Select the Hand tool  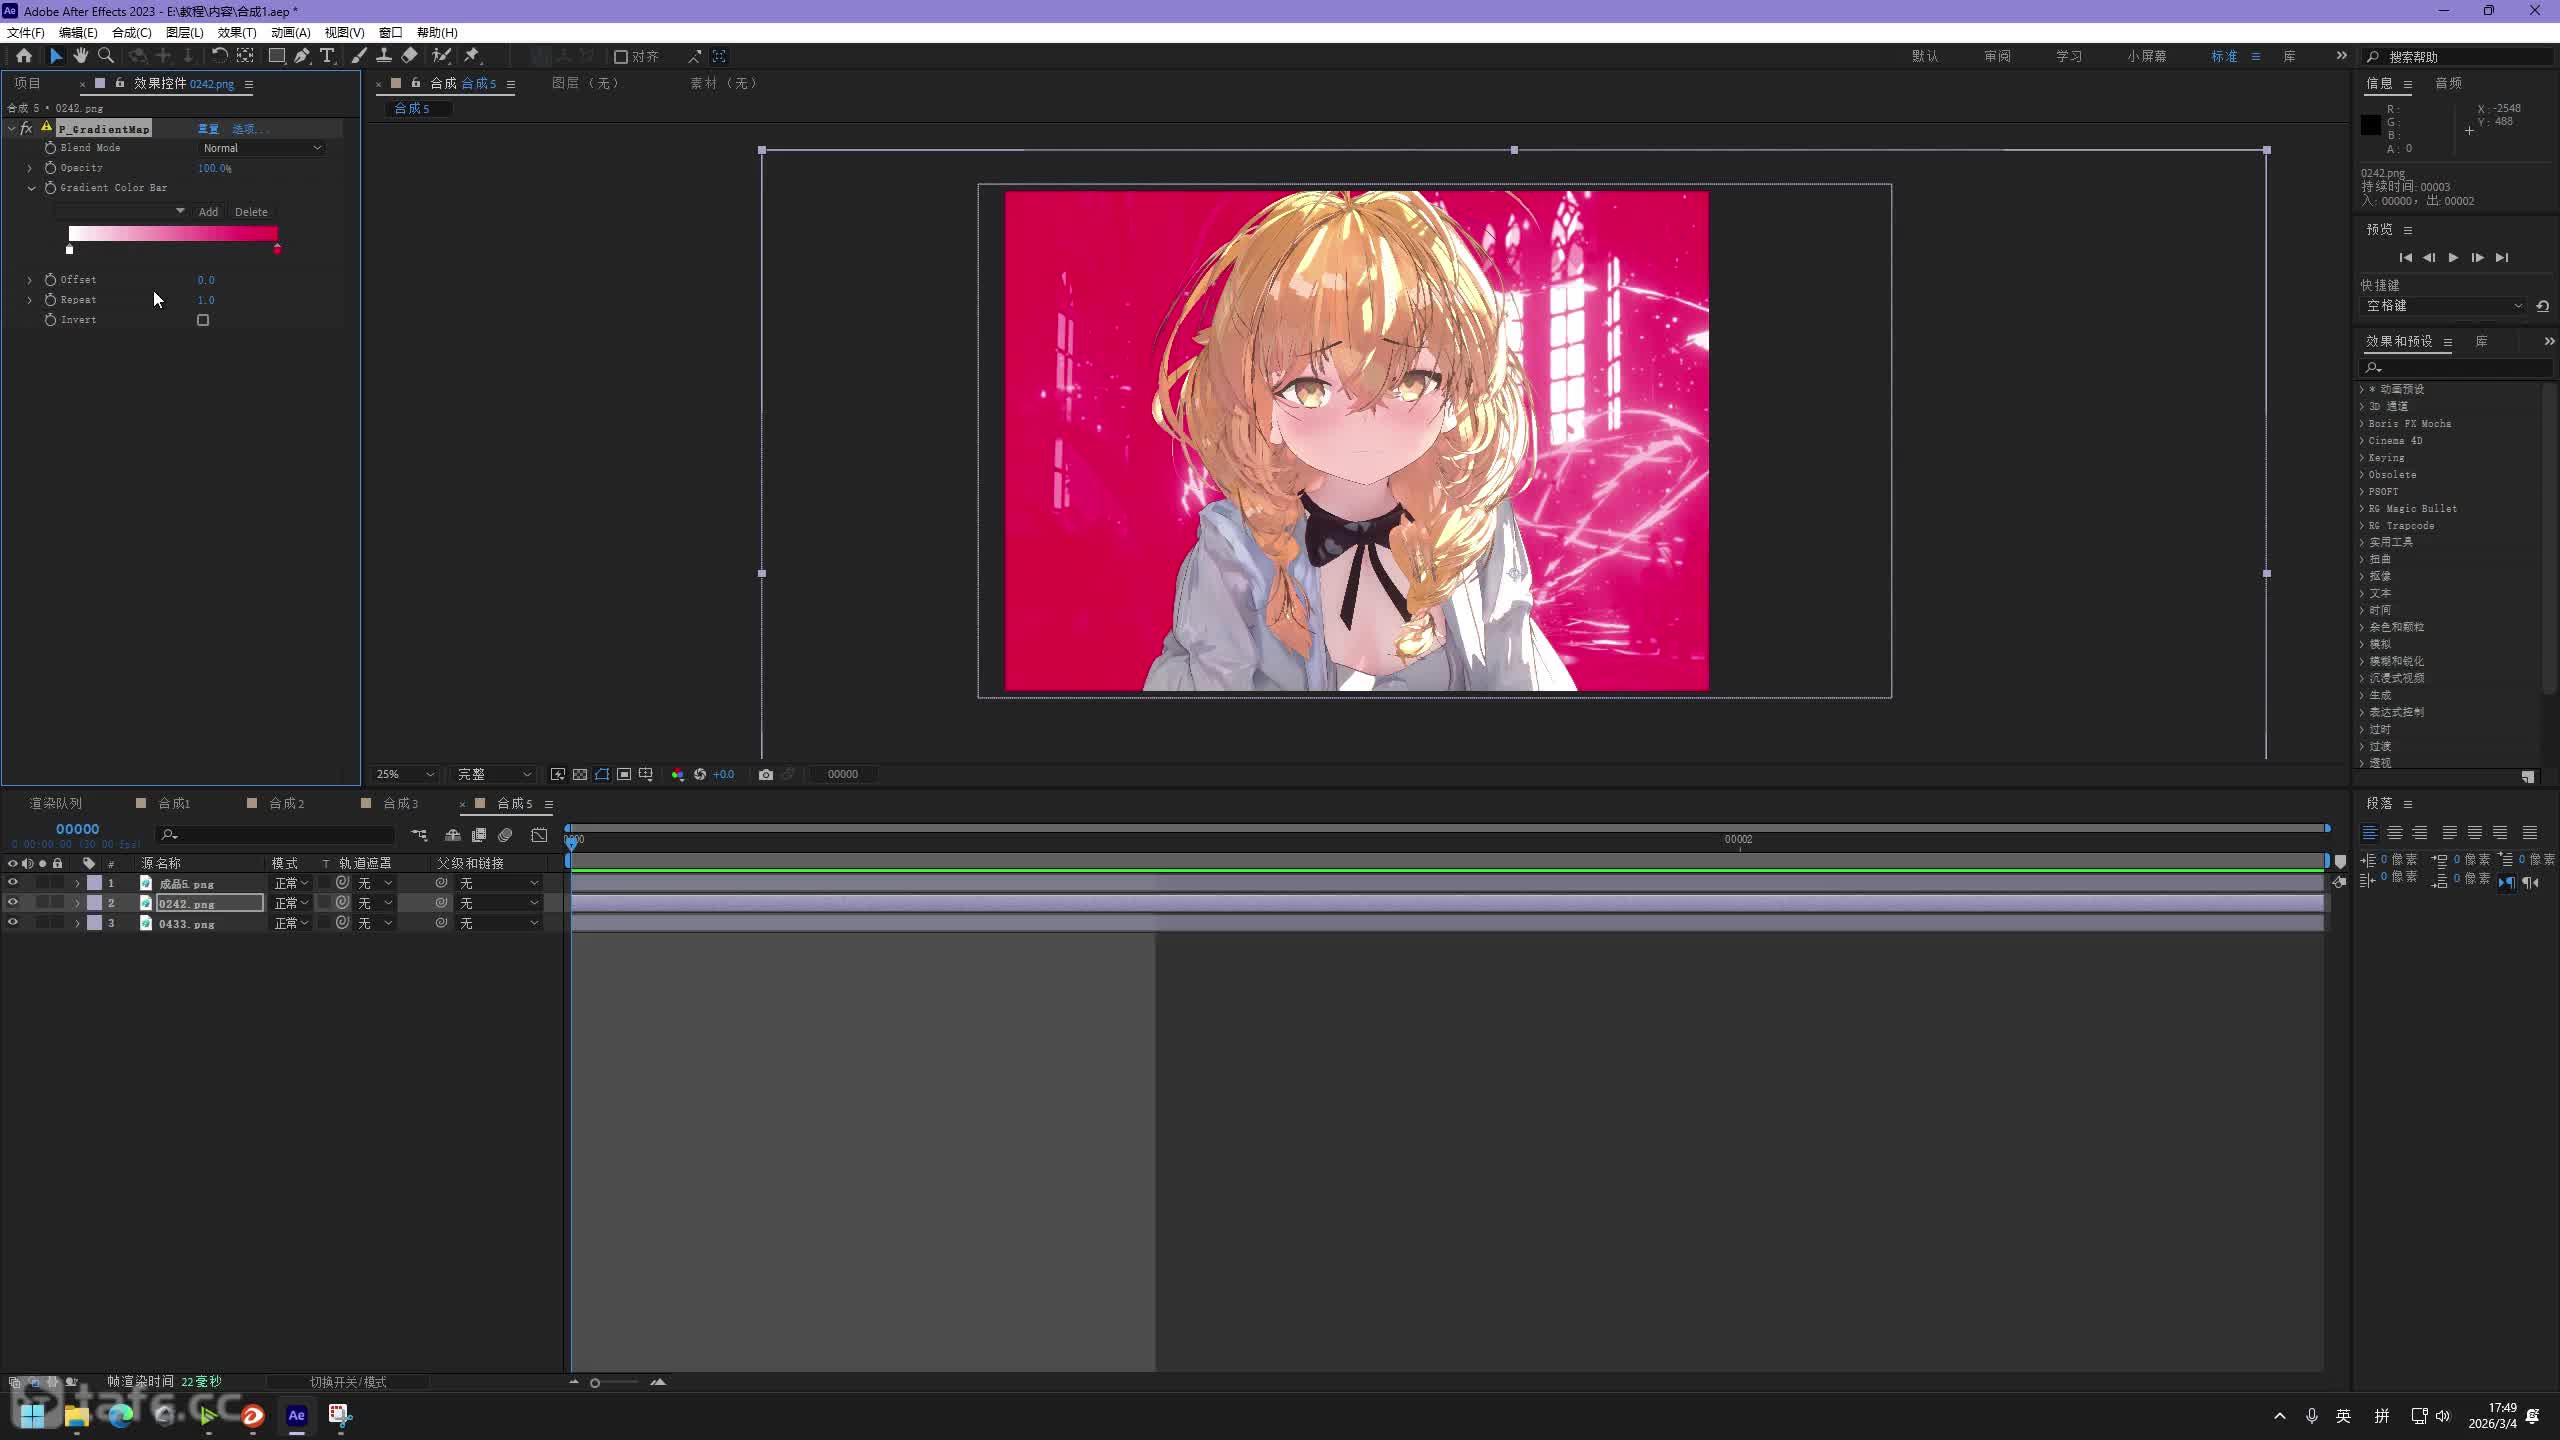point(81,56)
